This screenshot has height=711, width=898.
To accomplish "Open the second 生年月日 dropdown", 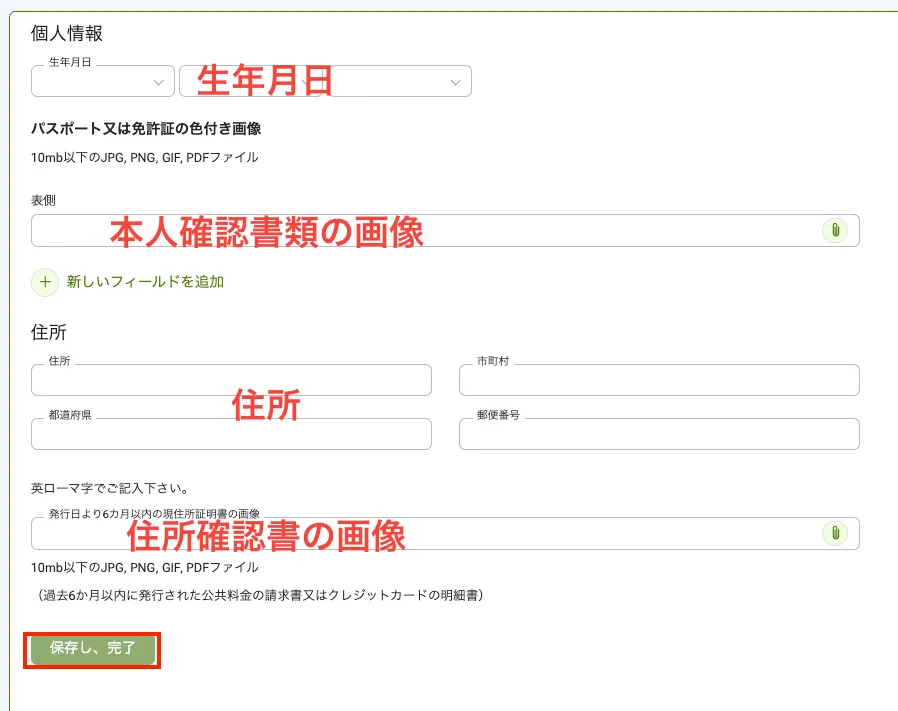I will [x=324, y=81].
